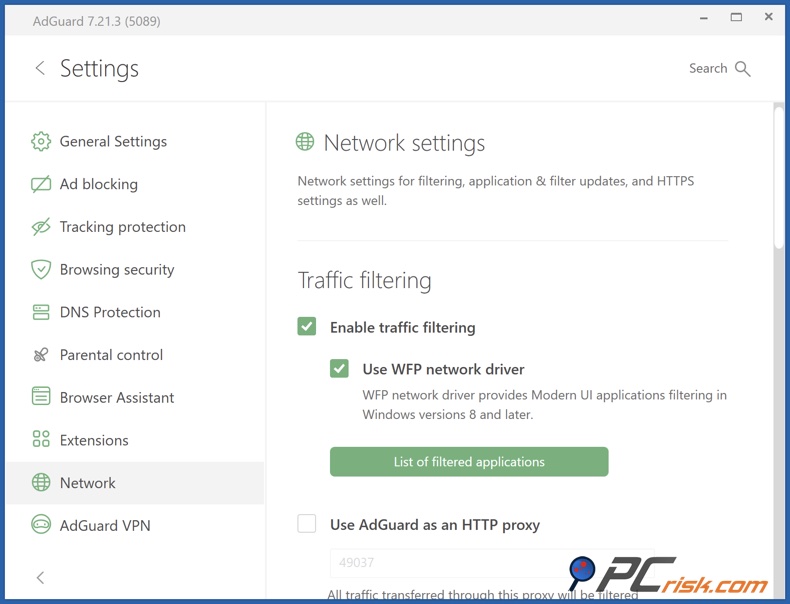Click the HTTP proxy port input field
This screenshot has height=604, width=790.
tap(440, 563)
